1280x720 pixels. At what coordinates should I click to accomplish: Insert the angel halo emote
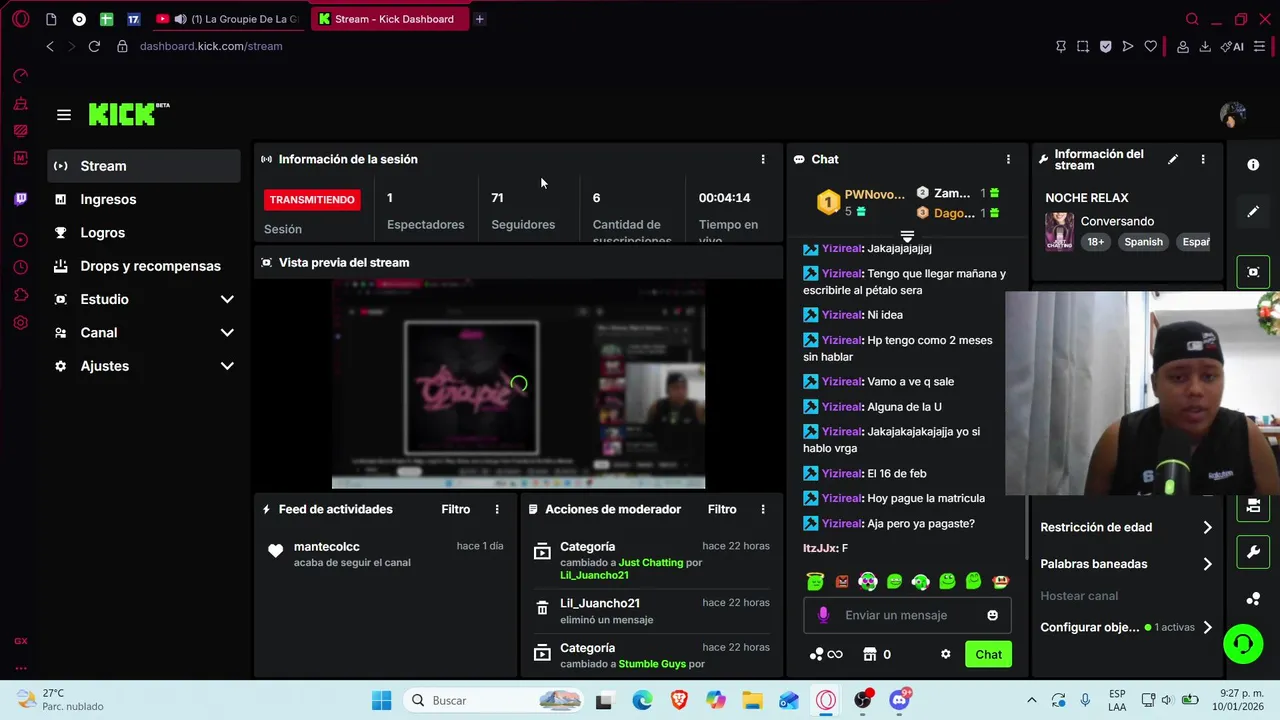[x=815, y=581]
